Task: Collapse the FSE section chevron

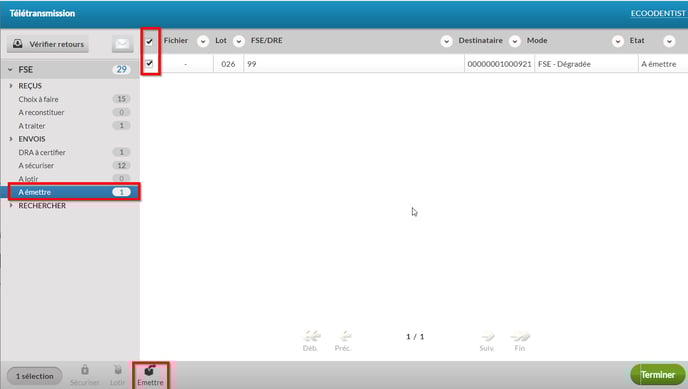Action: coord(10,69)
